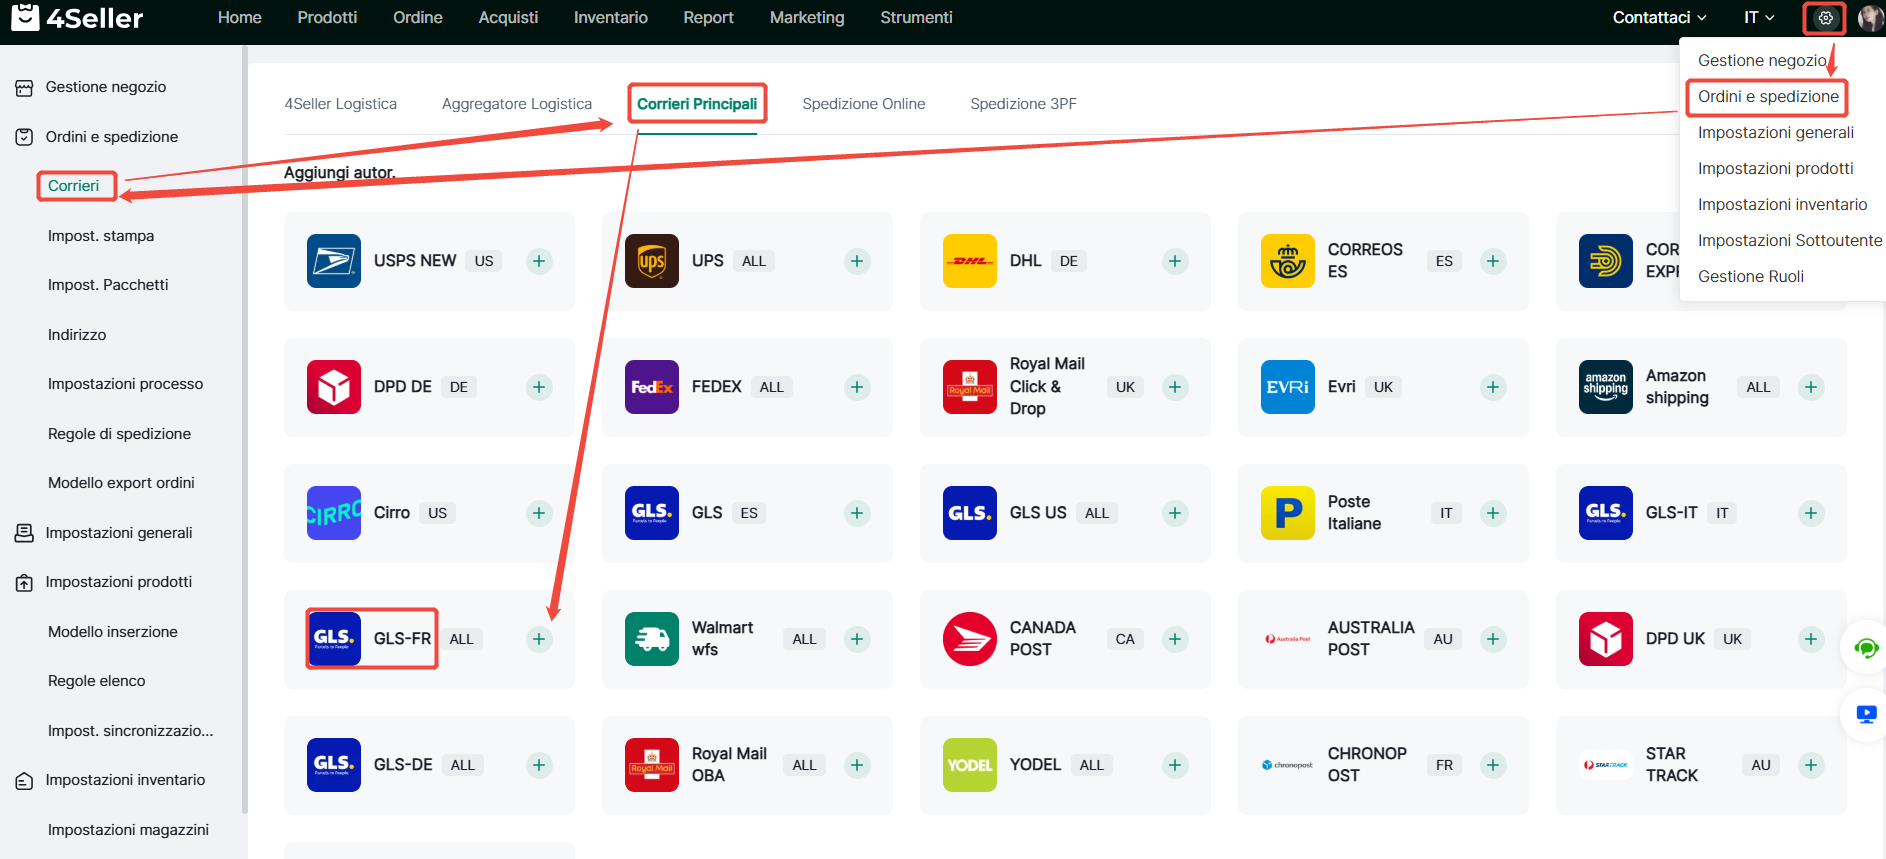1886x859 pixels.
Task: Click plus icon for Royal Mail OBA
Action: (x=857, y=765)
